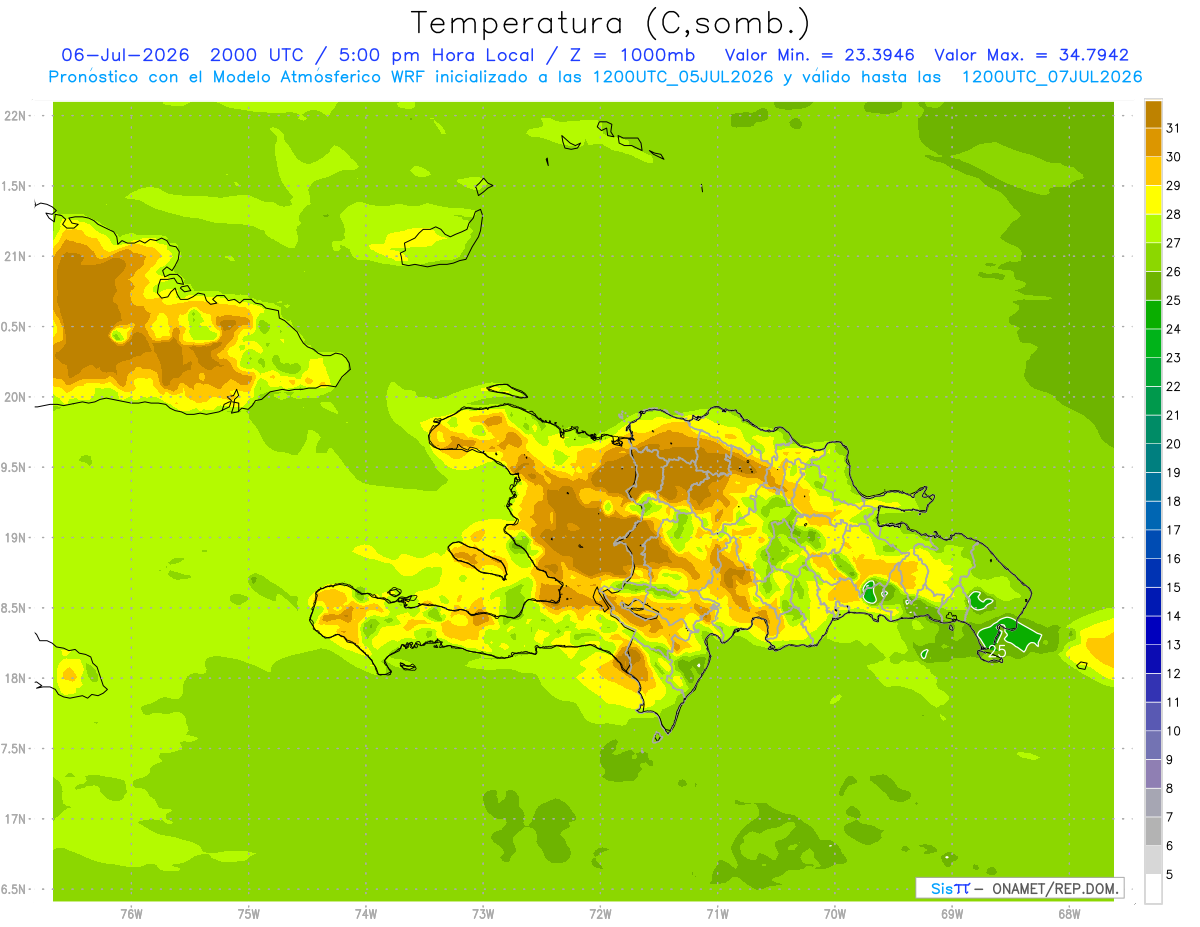Select the "Z = 1000mb" level text
1200x927 pixels.
[x=629, y=55]
